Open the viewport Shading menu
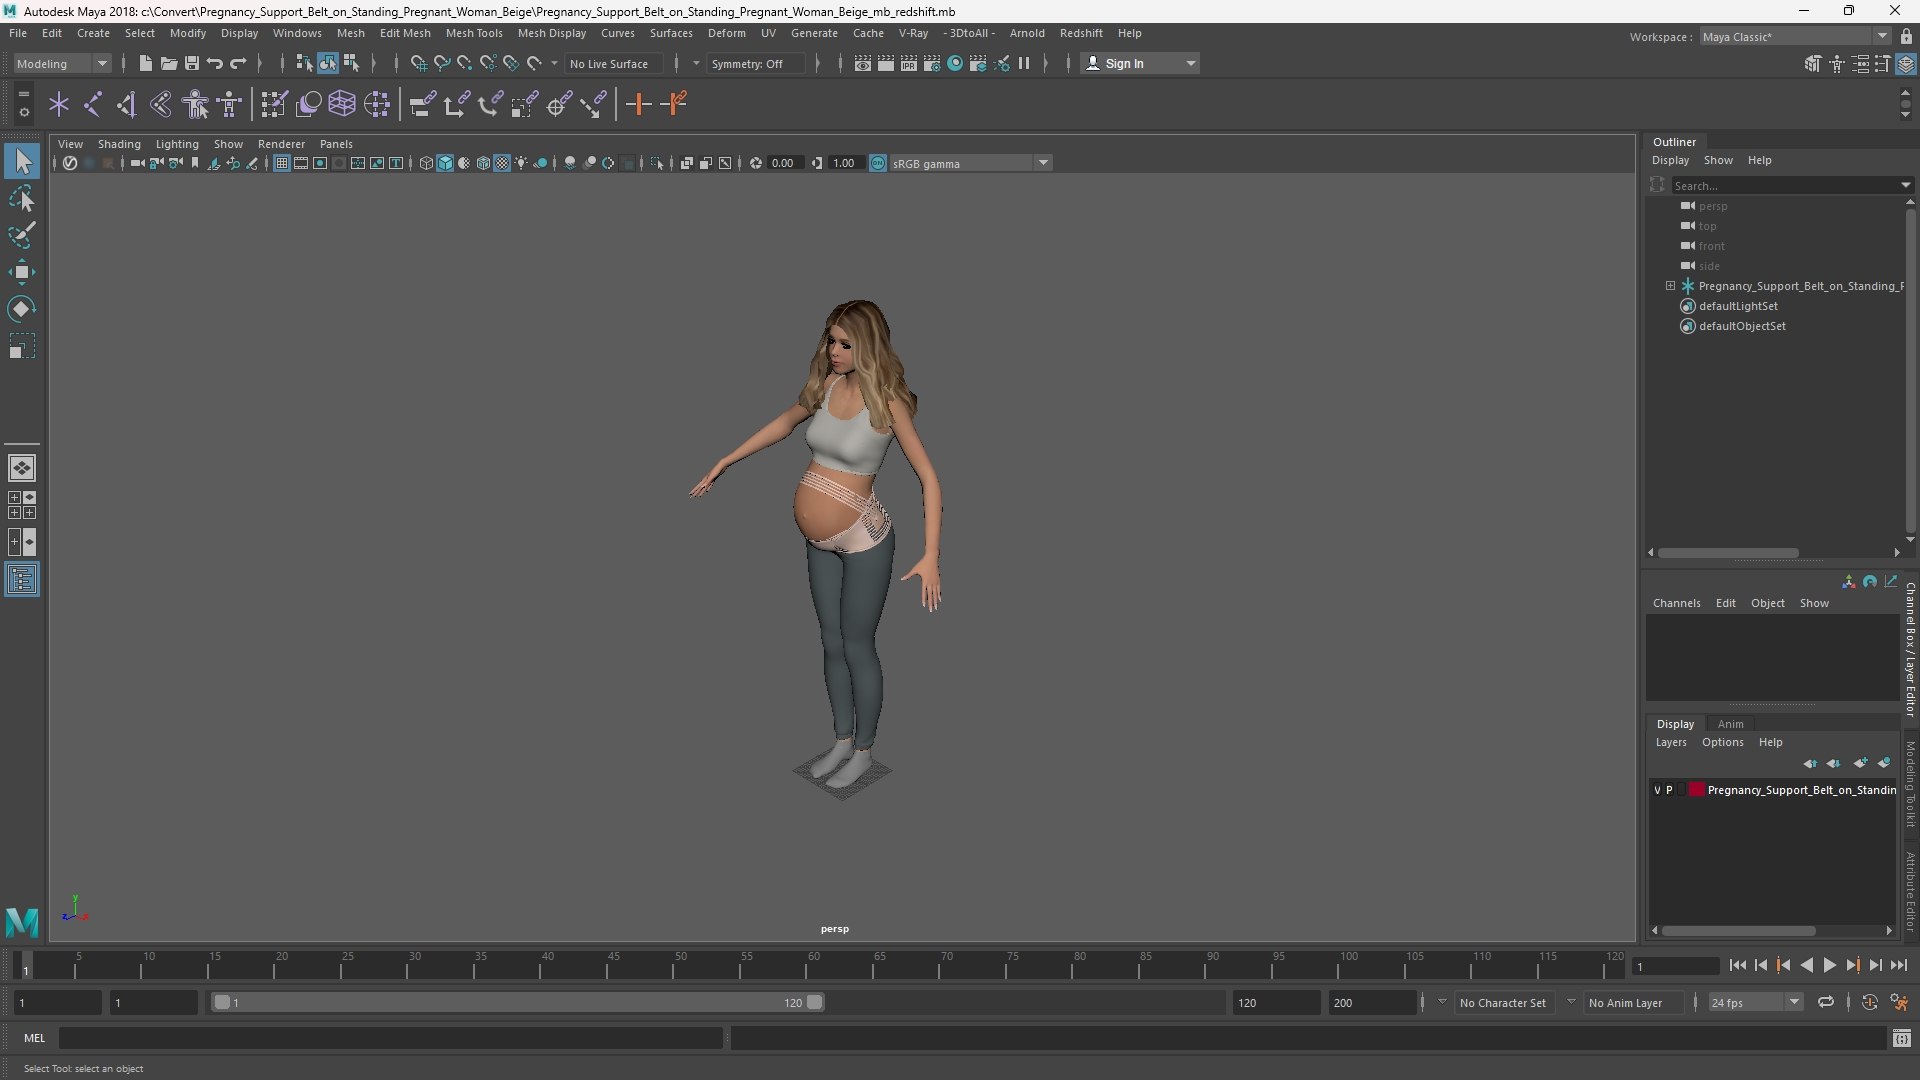The height and width of the screenshot is (1080, 1920). (119, 144)
